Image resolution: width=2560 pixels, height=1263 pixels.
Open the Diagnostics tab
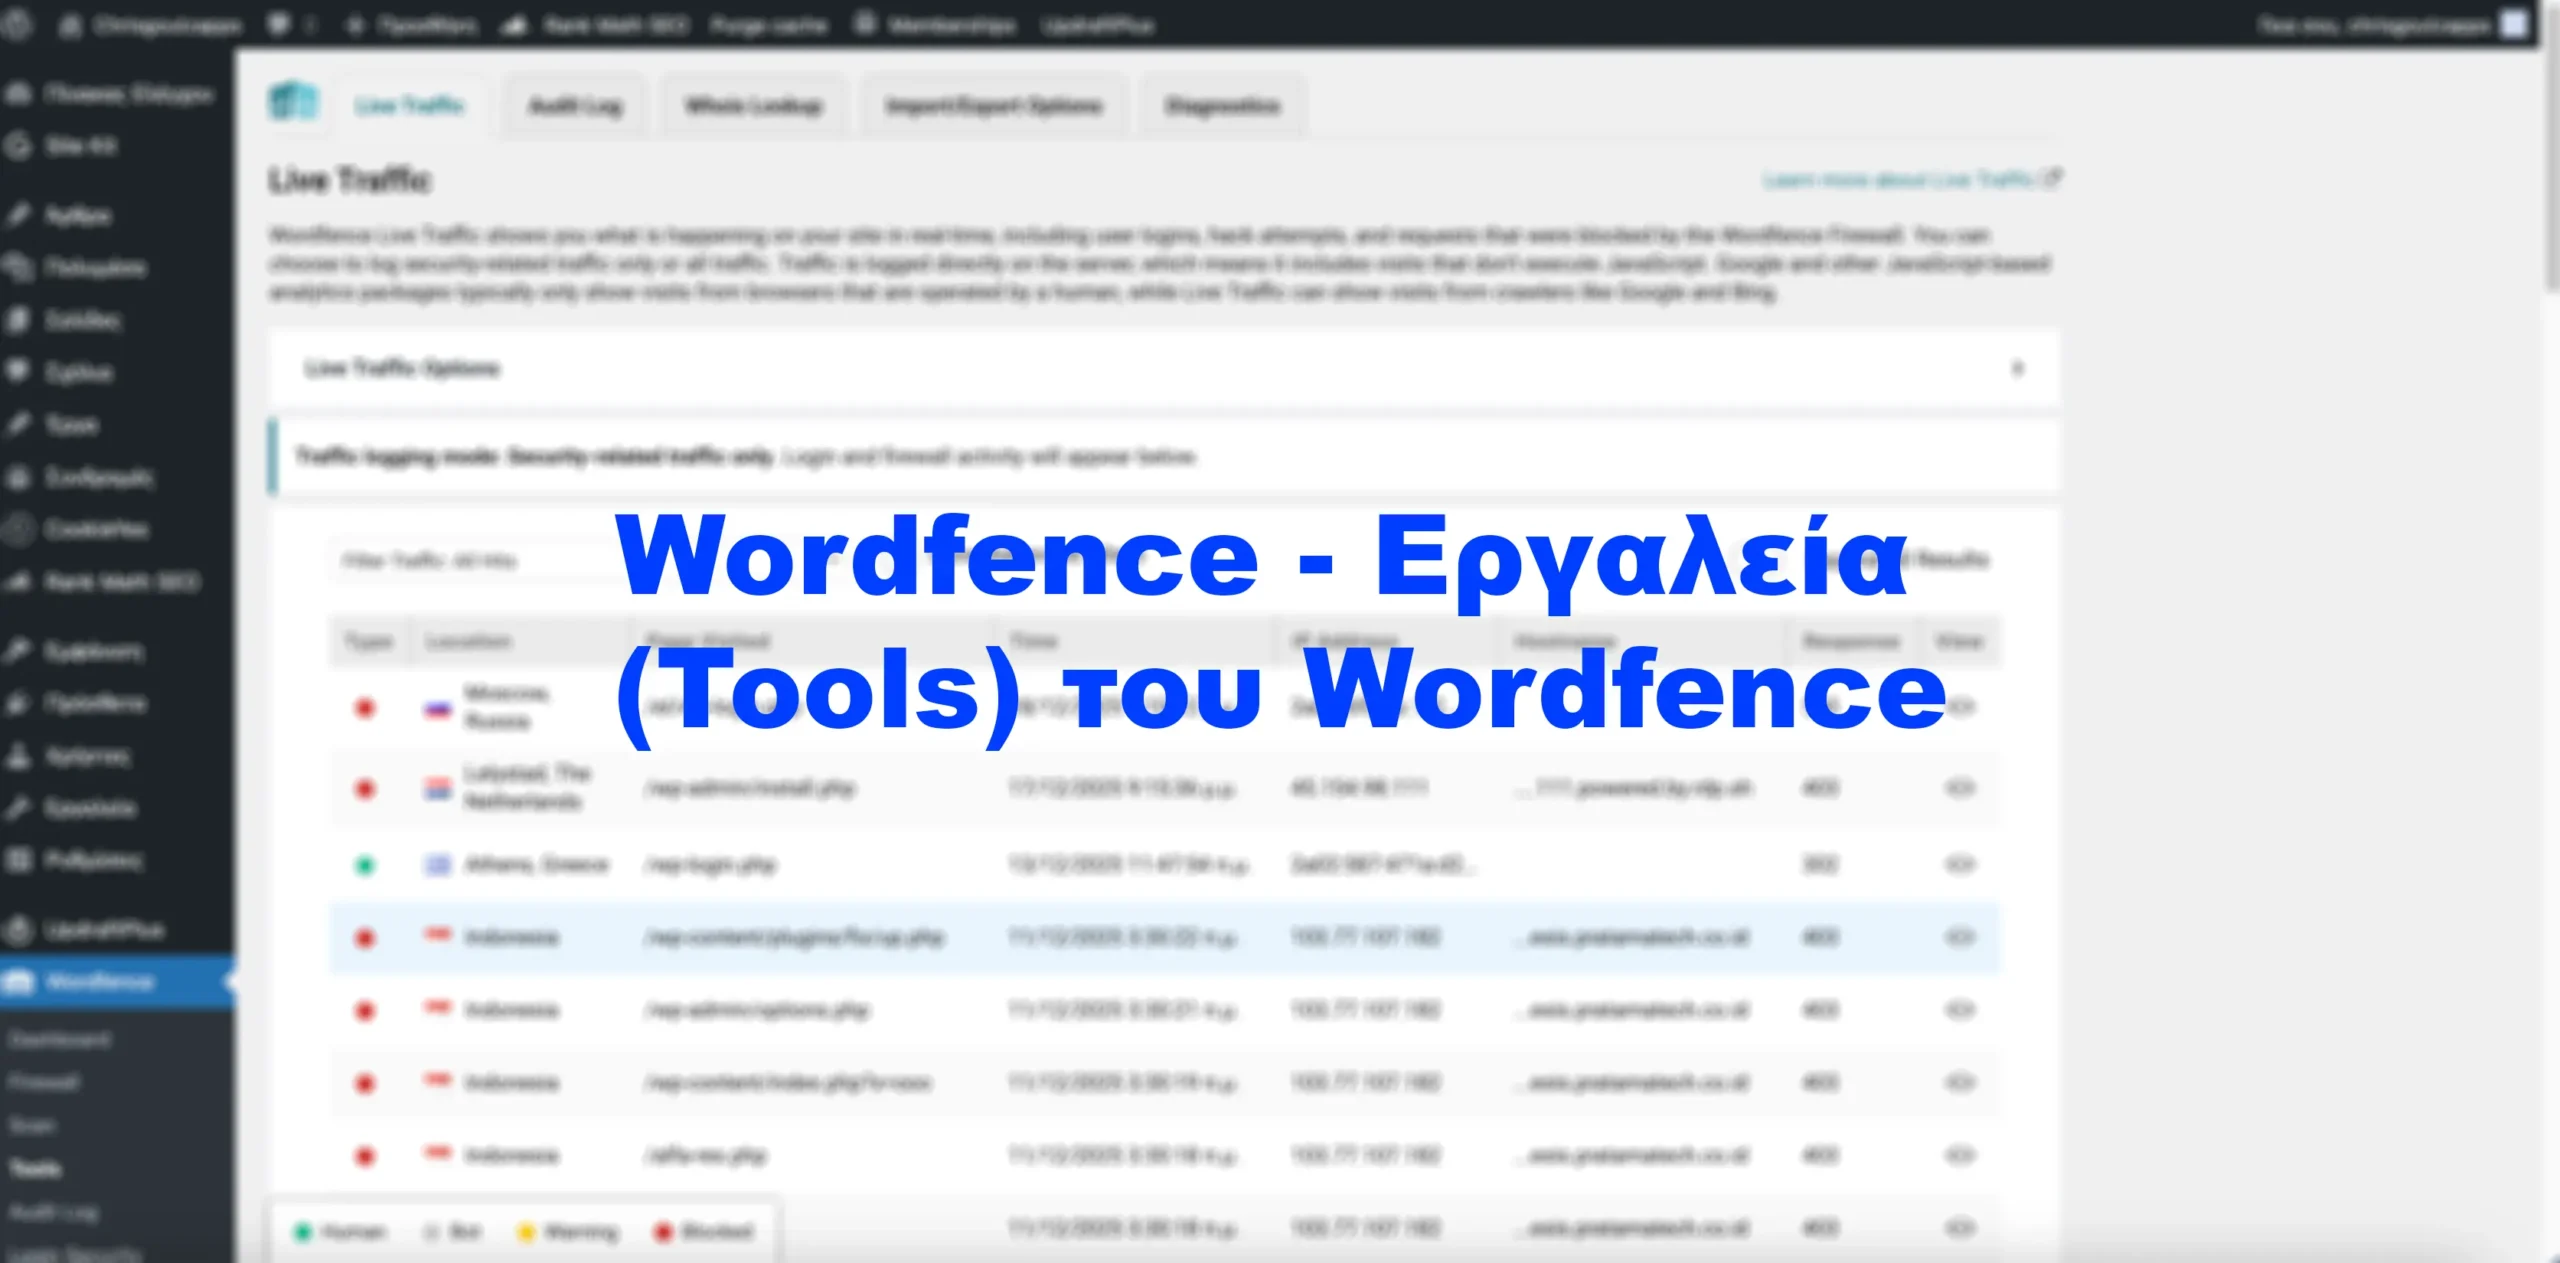coord(1222,106)
